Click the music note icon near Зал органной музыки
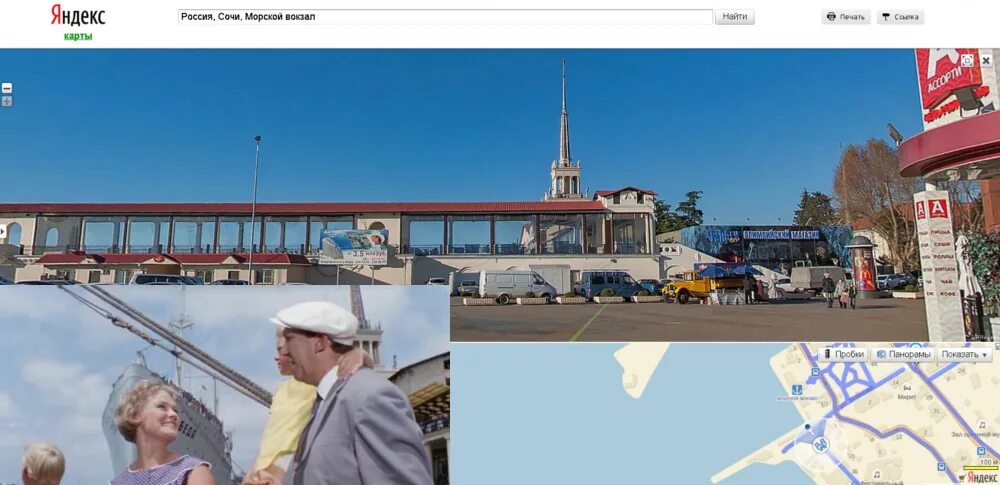The height and width of the screenshot is (485, 1000). click(982, 425)
